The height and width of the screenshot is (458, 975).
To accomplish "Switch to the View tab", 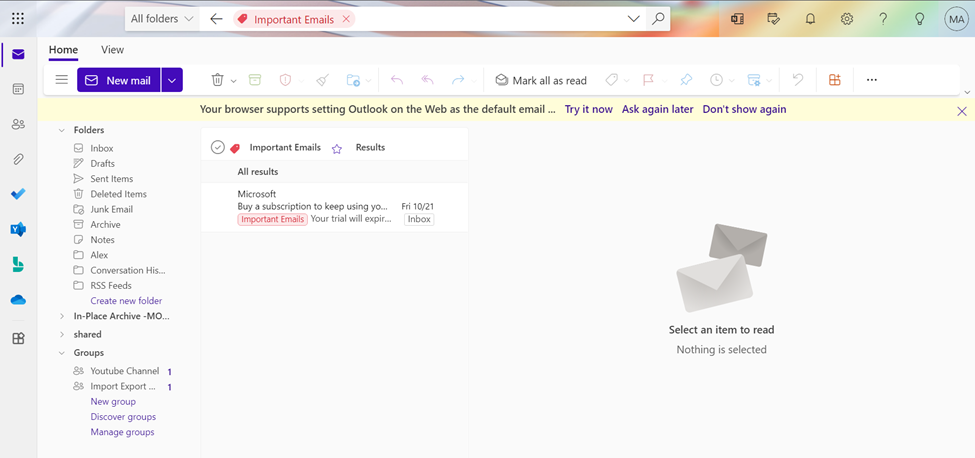I will 113,50.
